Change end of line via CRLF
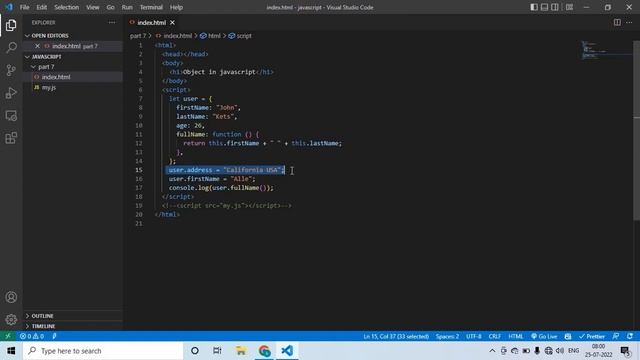Screen dimensions: 640x360 pyautogui.click(x=495, y=336)
